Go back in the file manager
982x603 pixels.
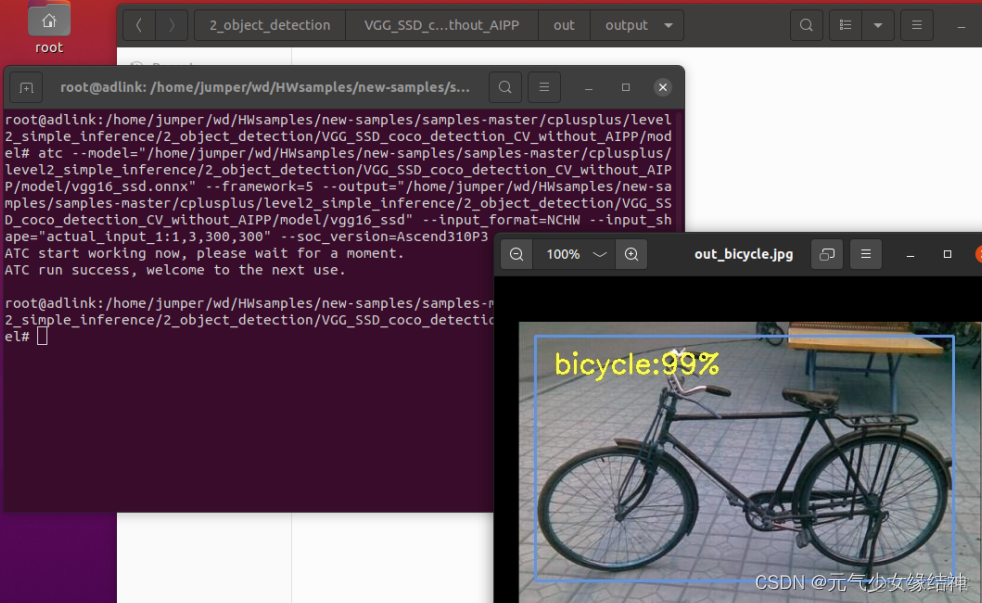139,25
